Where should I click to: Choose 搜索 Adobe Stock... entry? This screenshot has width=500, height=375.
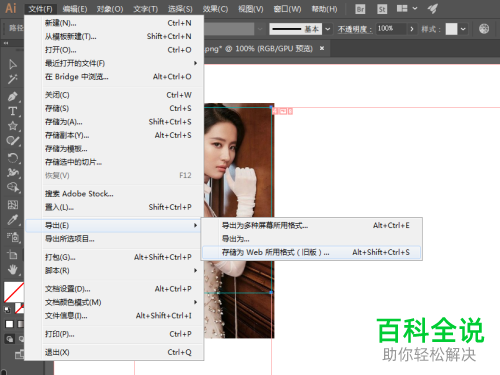114,194
